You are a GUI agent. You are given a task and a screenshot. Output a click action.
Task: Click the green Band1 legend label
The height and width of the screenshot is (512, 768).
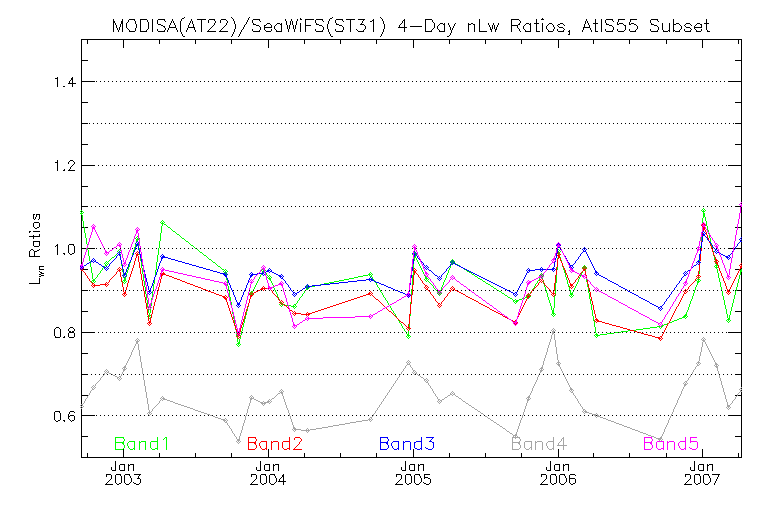pyautogui.click(x=142, y=444)
